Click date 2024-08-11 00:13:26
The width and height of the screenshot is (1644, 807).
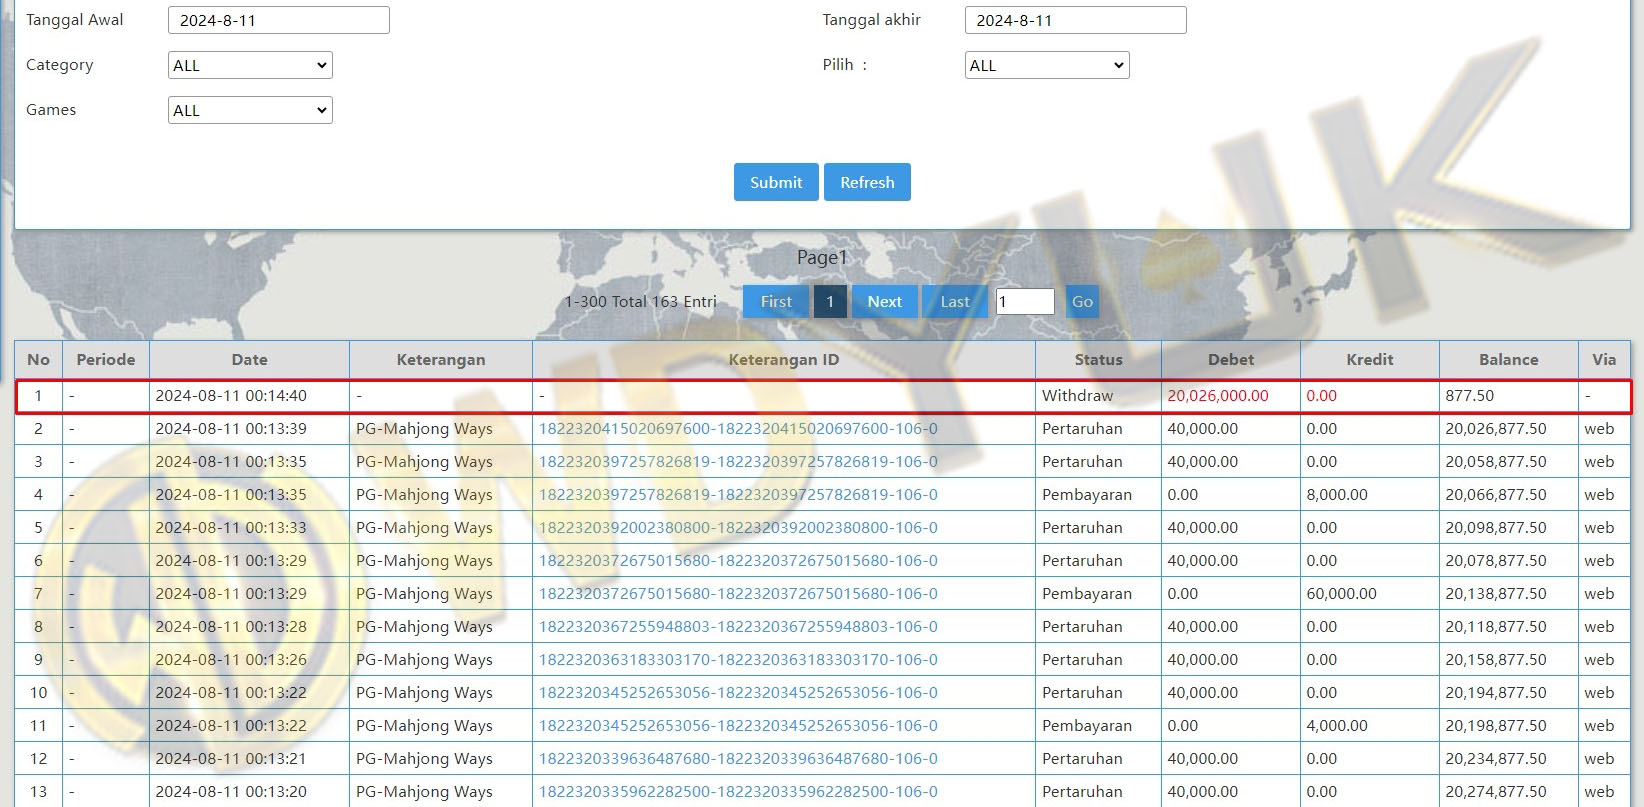[231, 659]
